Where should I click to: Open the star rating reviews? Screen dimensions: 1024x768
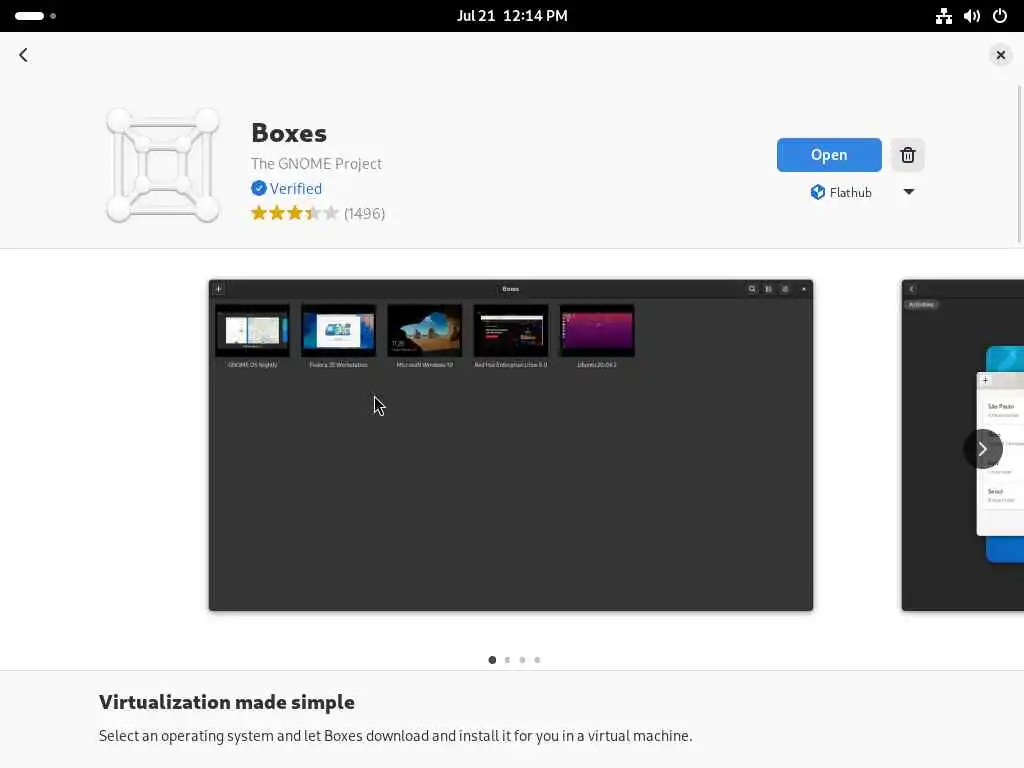click(x=295, y=213)
